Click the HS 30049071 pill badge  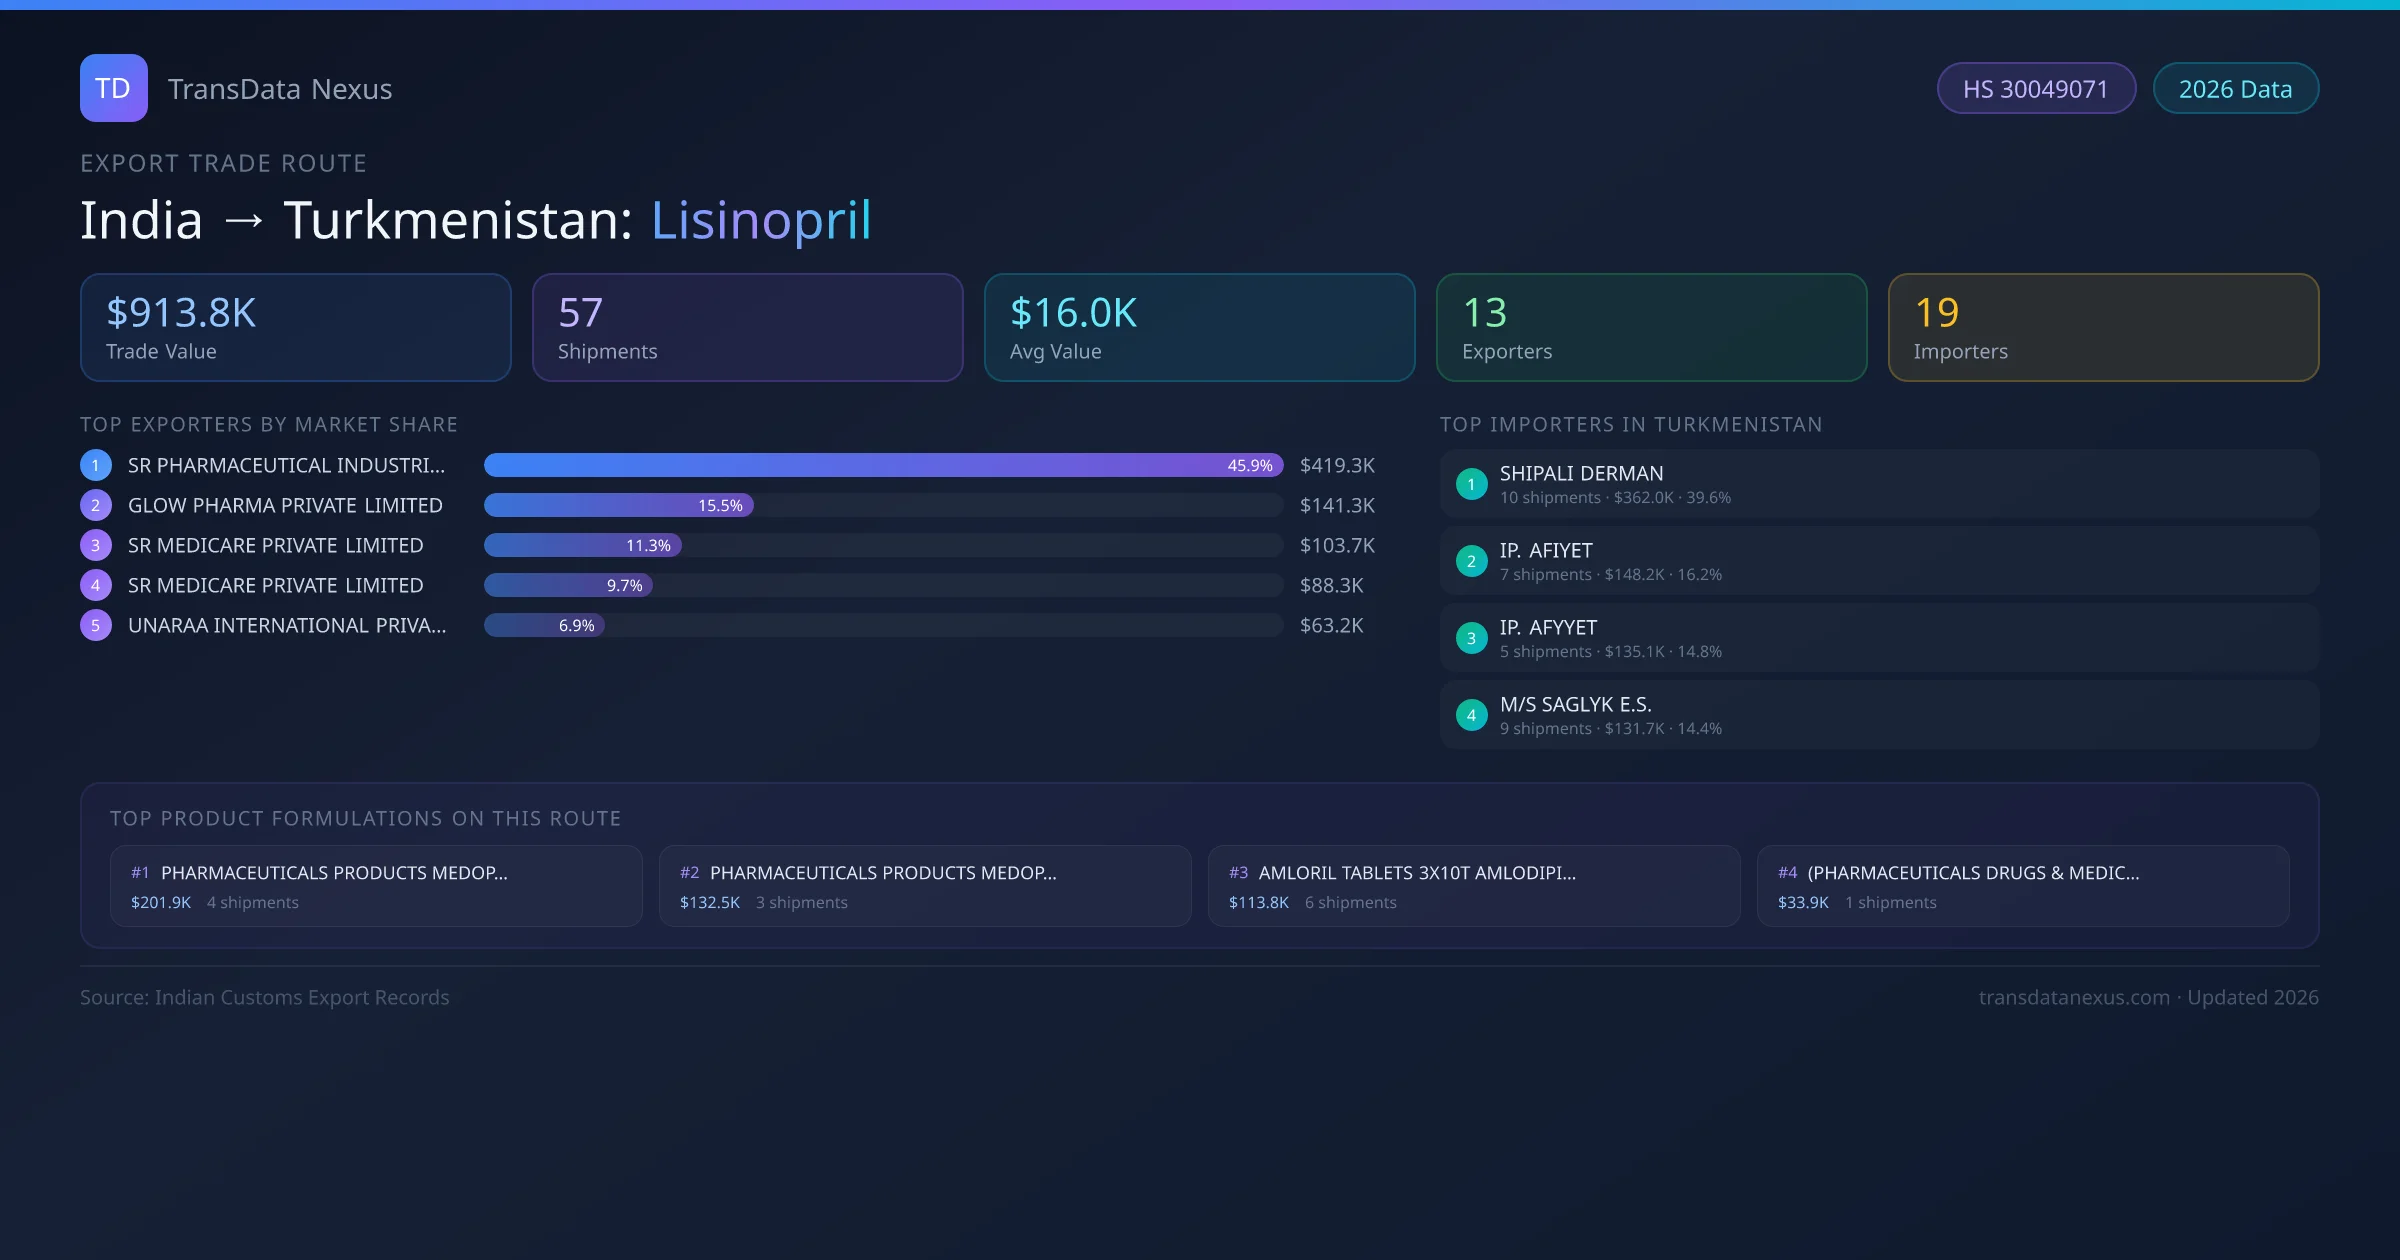pyautogui.click(x=2035, y=89)
